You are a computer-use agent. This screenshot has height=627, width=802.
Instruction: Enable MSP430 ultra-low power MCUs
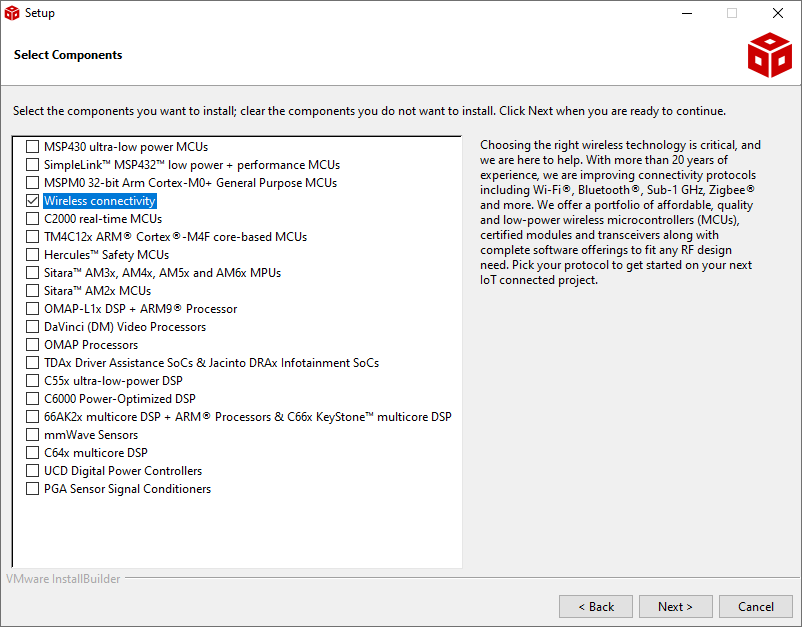point(33,146)
